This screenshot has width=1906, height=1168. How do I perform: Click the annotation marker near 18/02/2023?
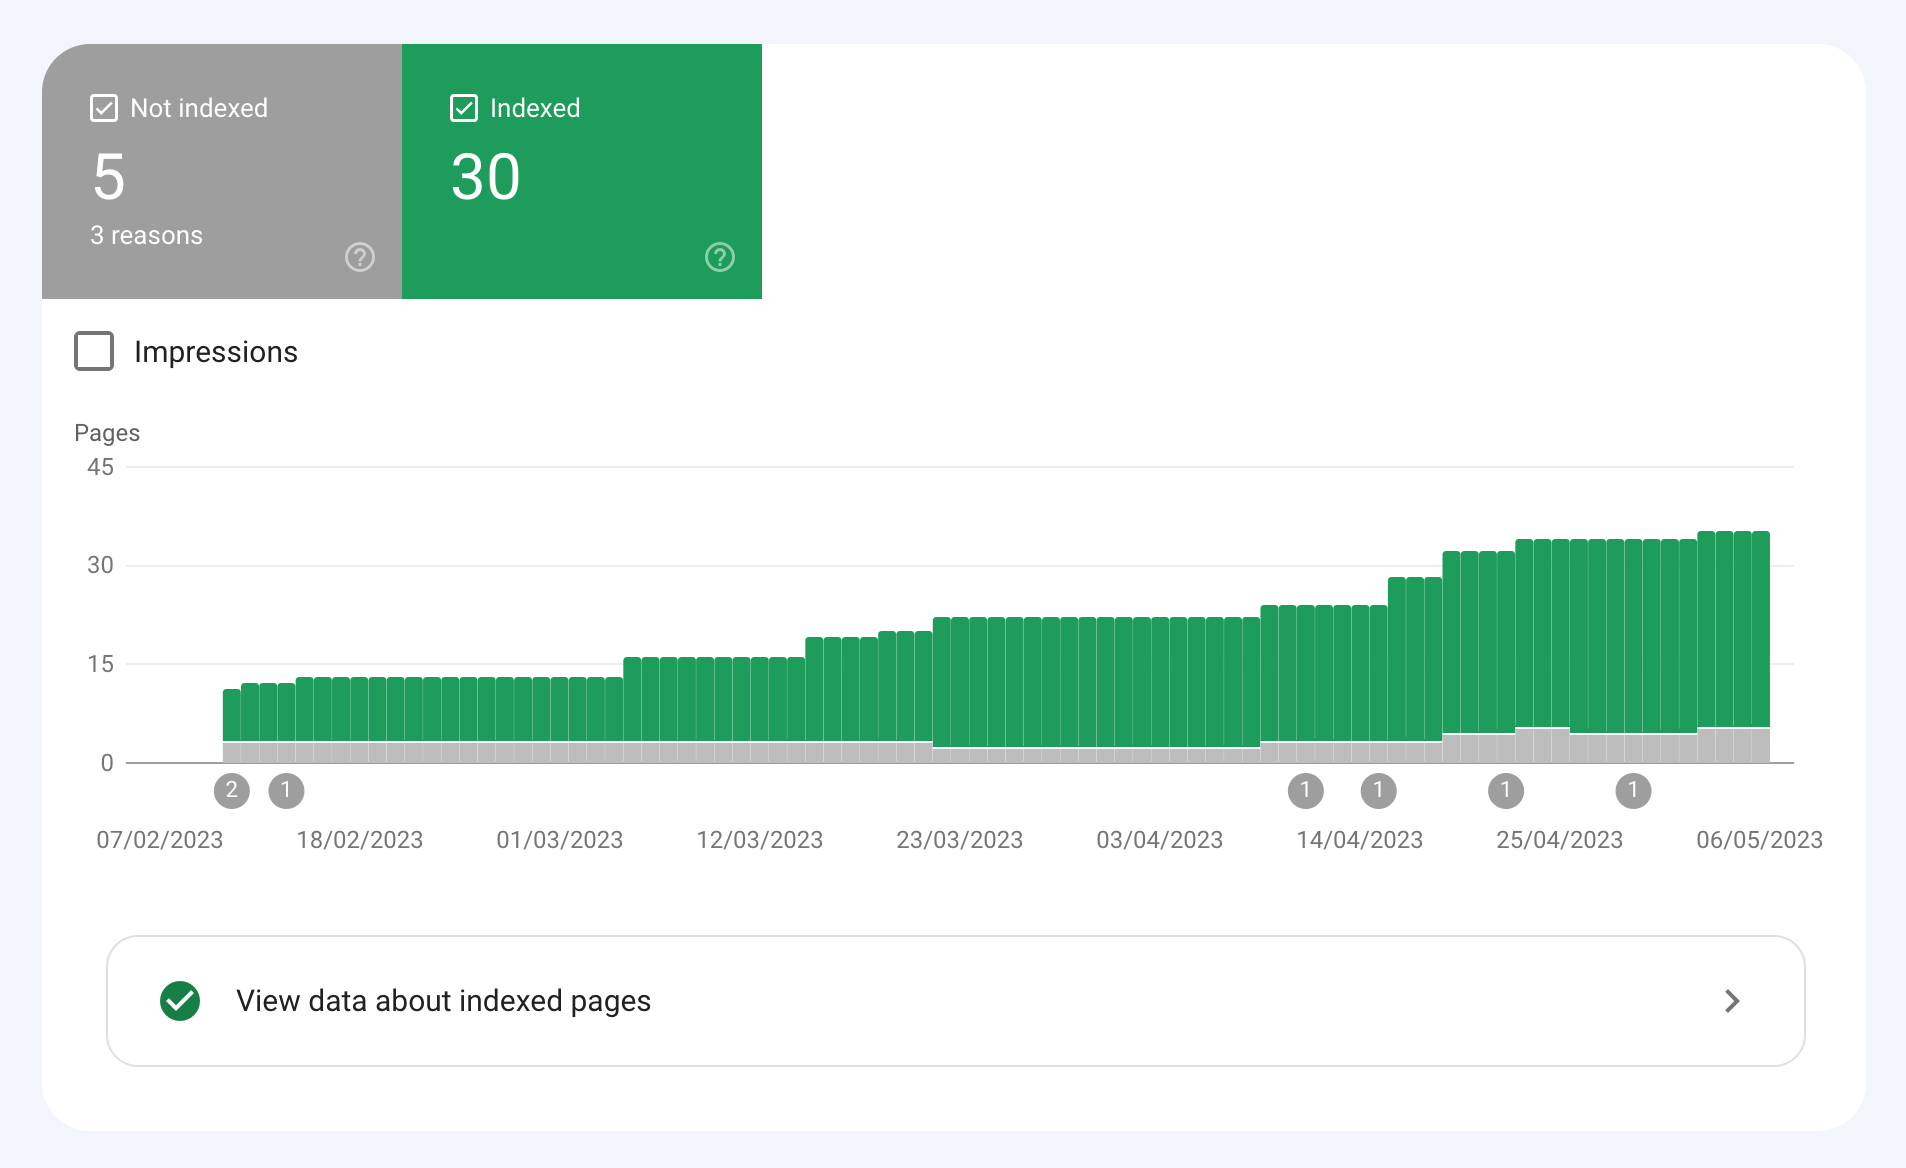coord(286,791)
